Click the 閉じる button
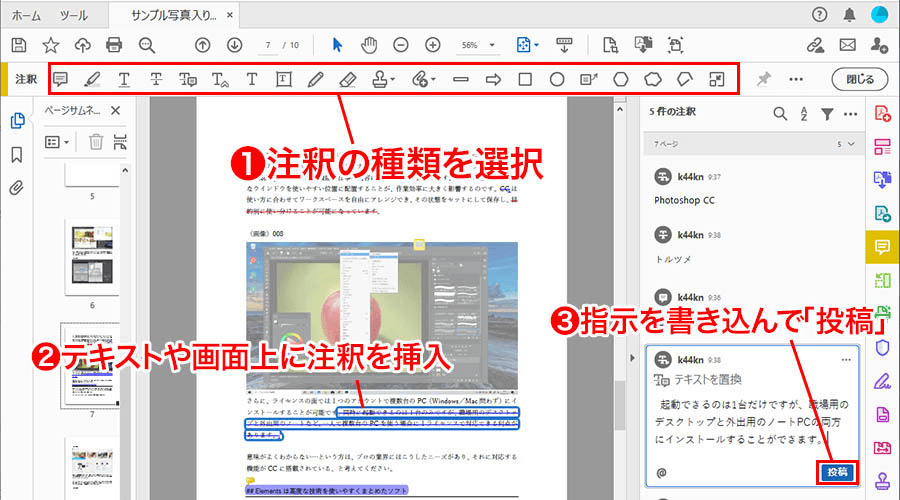 click(860, 79)
